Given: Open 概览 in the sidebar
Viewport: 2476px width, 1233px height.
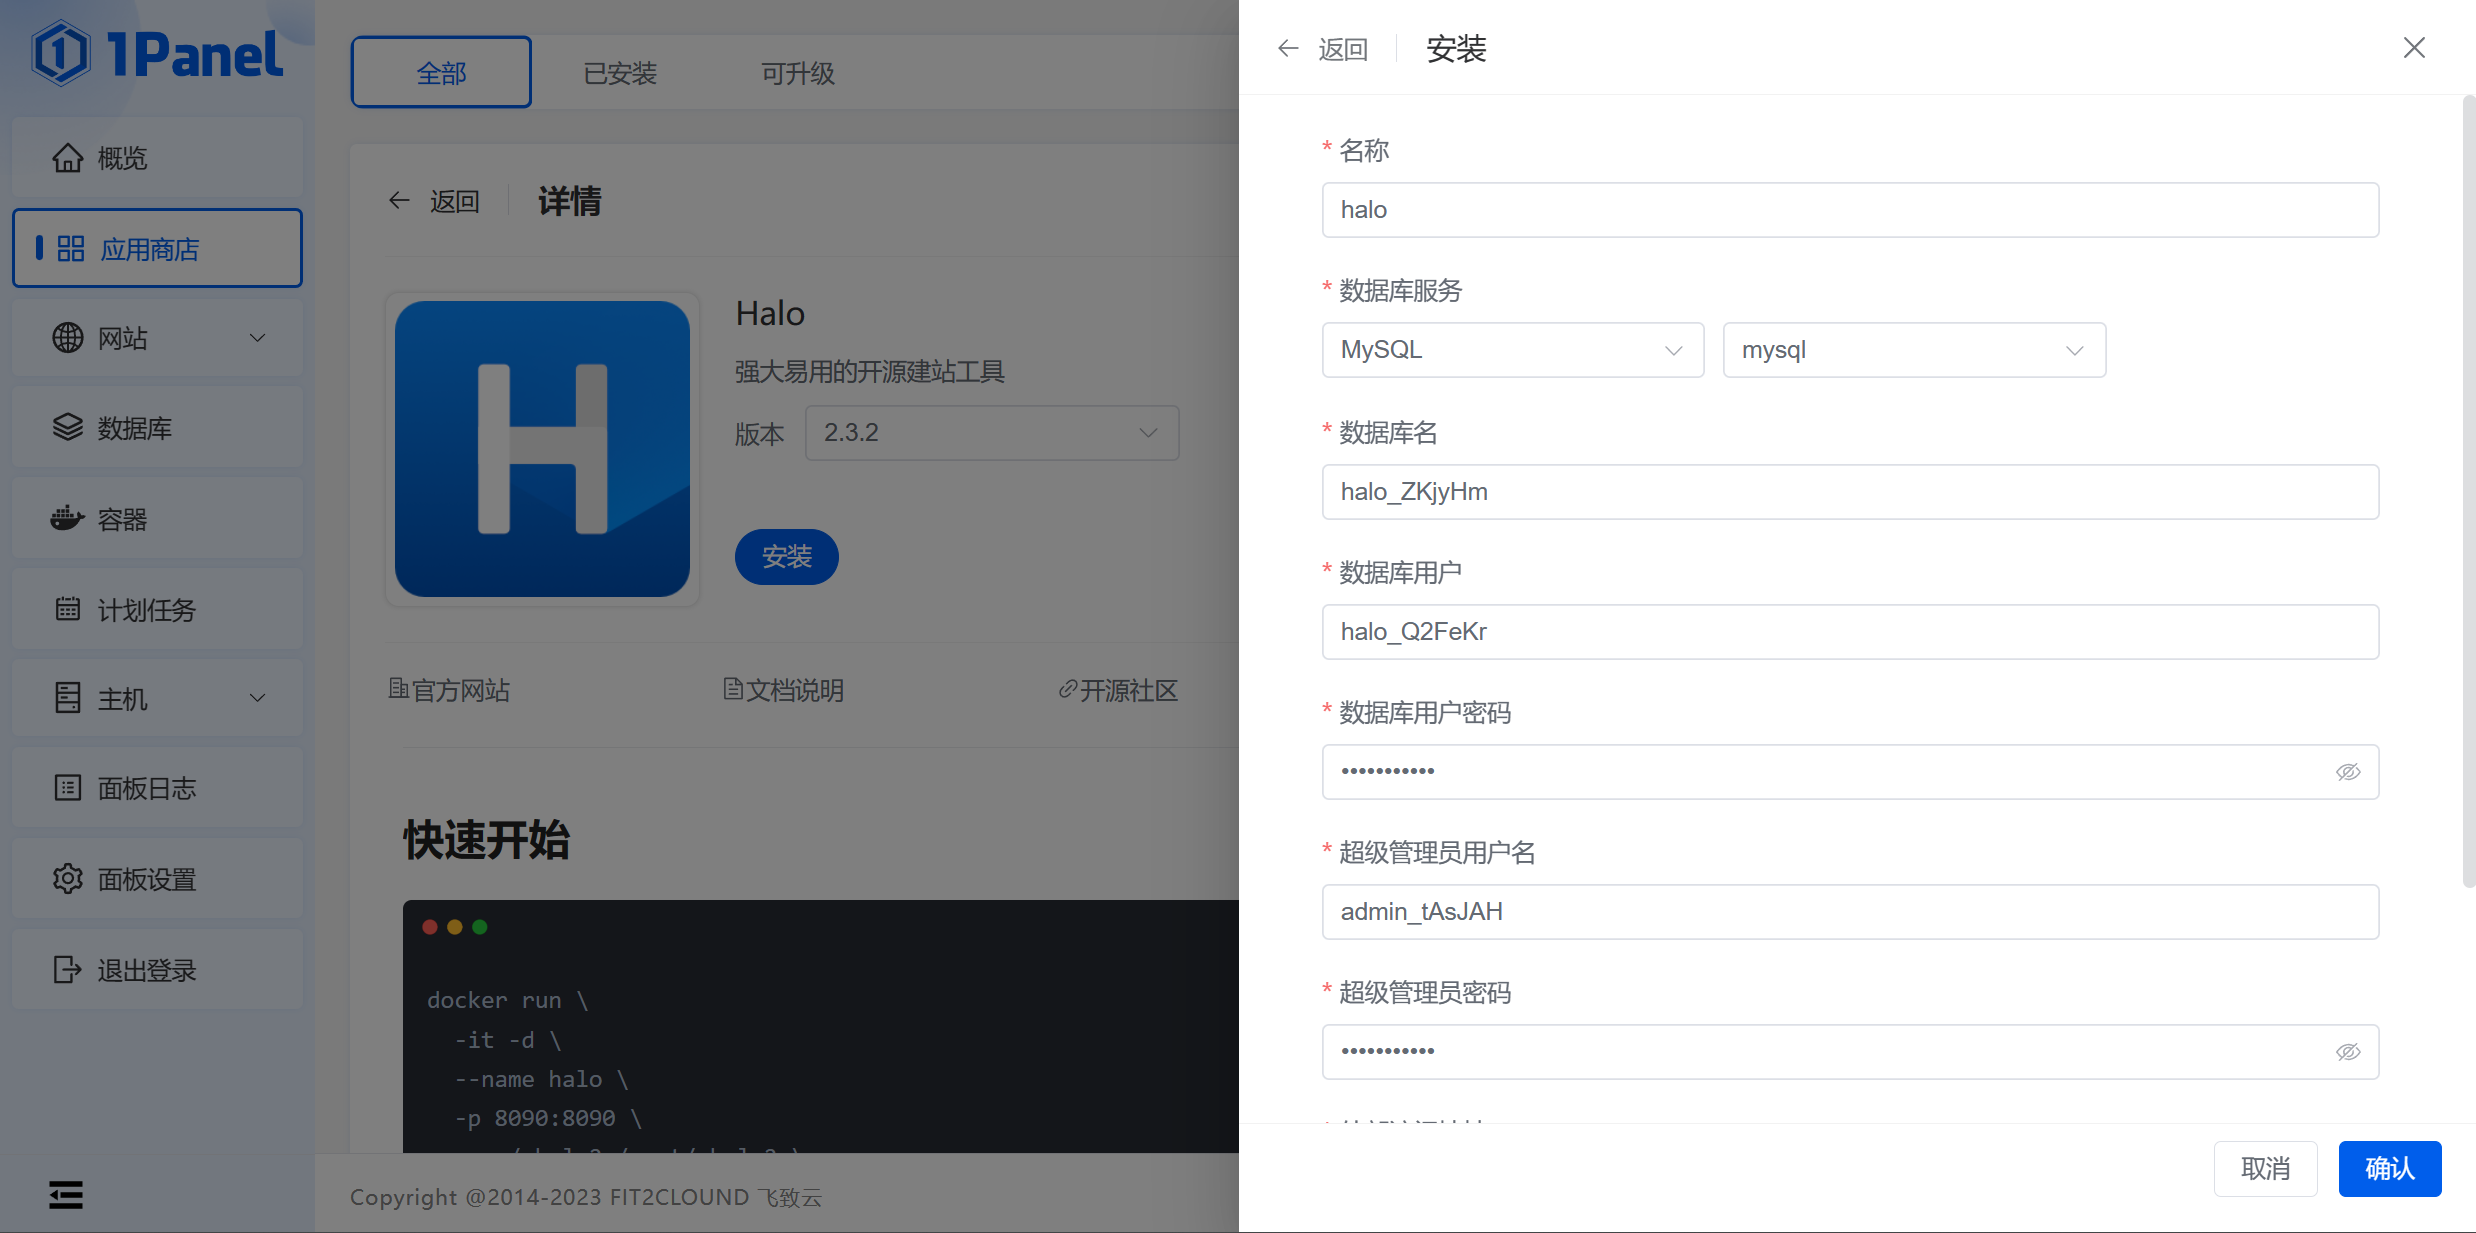Looking at the screenshot, I should point(157,158).
